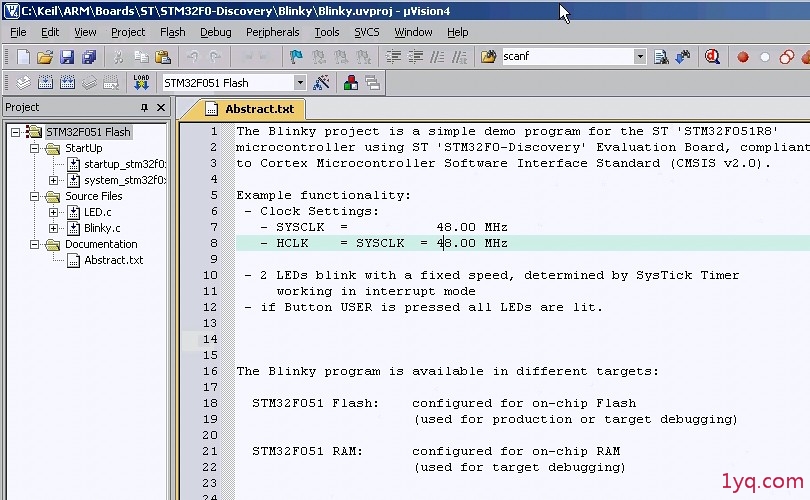Image resolution: width=810 pixels, height=500 pixels.
Task: Start debug session with the magnifier 'd' icon
Action: 712,57
